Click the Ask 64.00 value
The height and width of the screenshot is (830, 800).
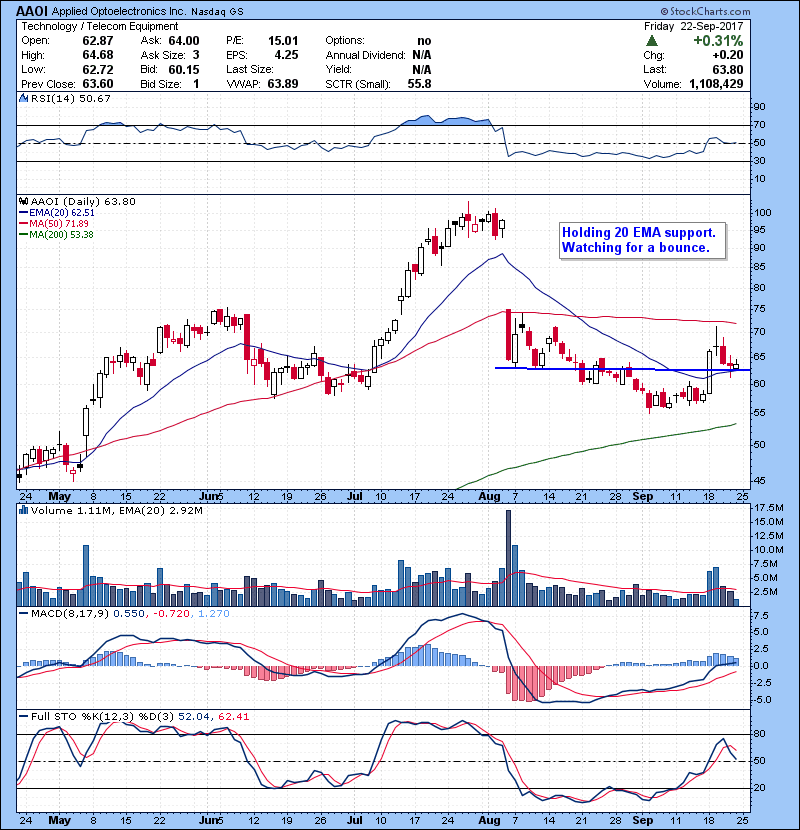[184, 41]
